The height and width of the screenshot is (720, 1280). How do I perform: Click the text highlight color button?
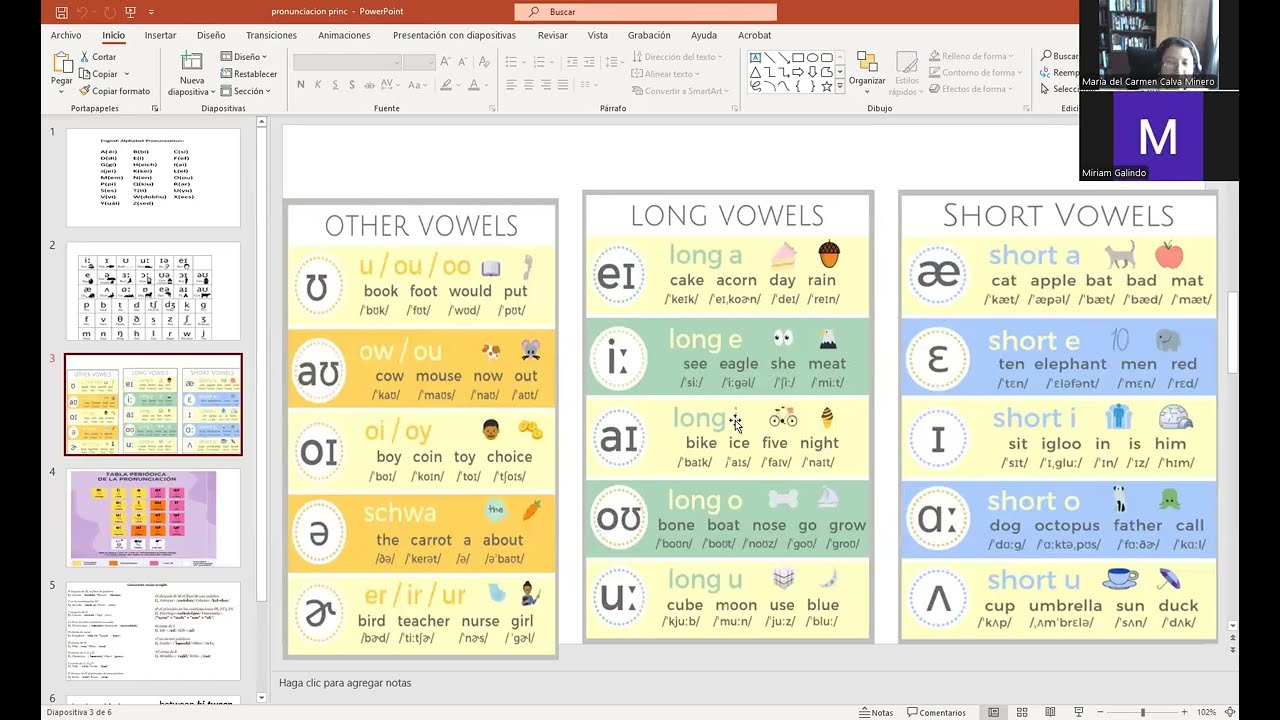click(448, 85)
